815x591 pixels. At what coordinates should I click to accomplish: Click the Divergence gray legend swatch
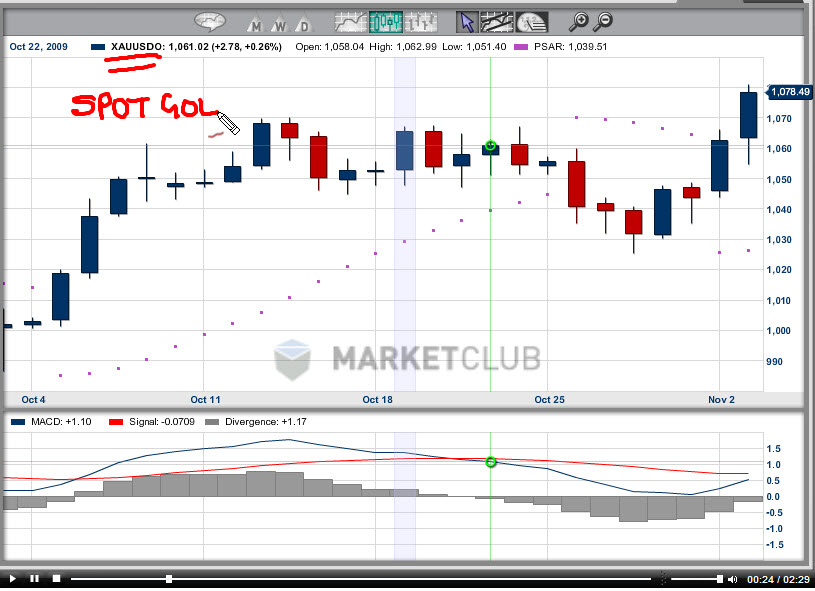click(x=212, y=422)
